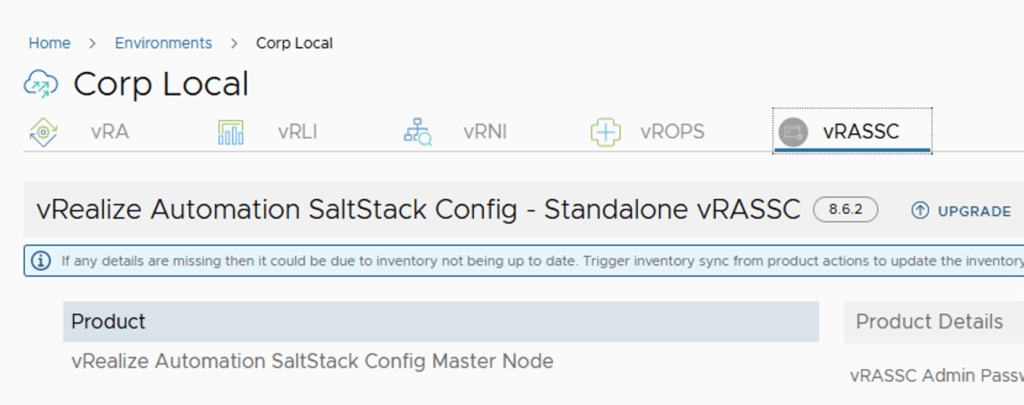
Task: Open the vROPS tab label
Action: pyautogui.click(x=672, y=132)
